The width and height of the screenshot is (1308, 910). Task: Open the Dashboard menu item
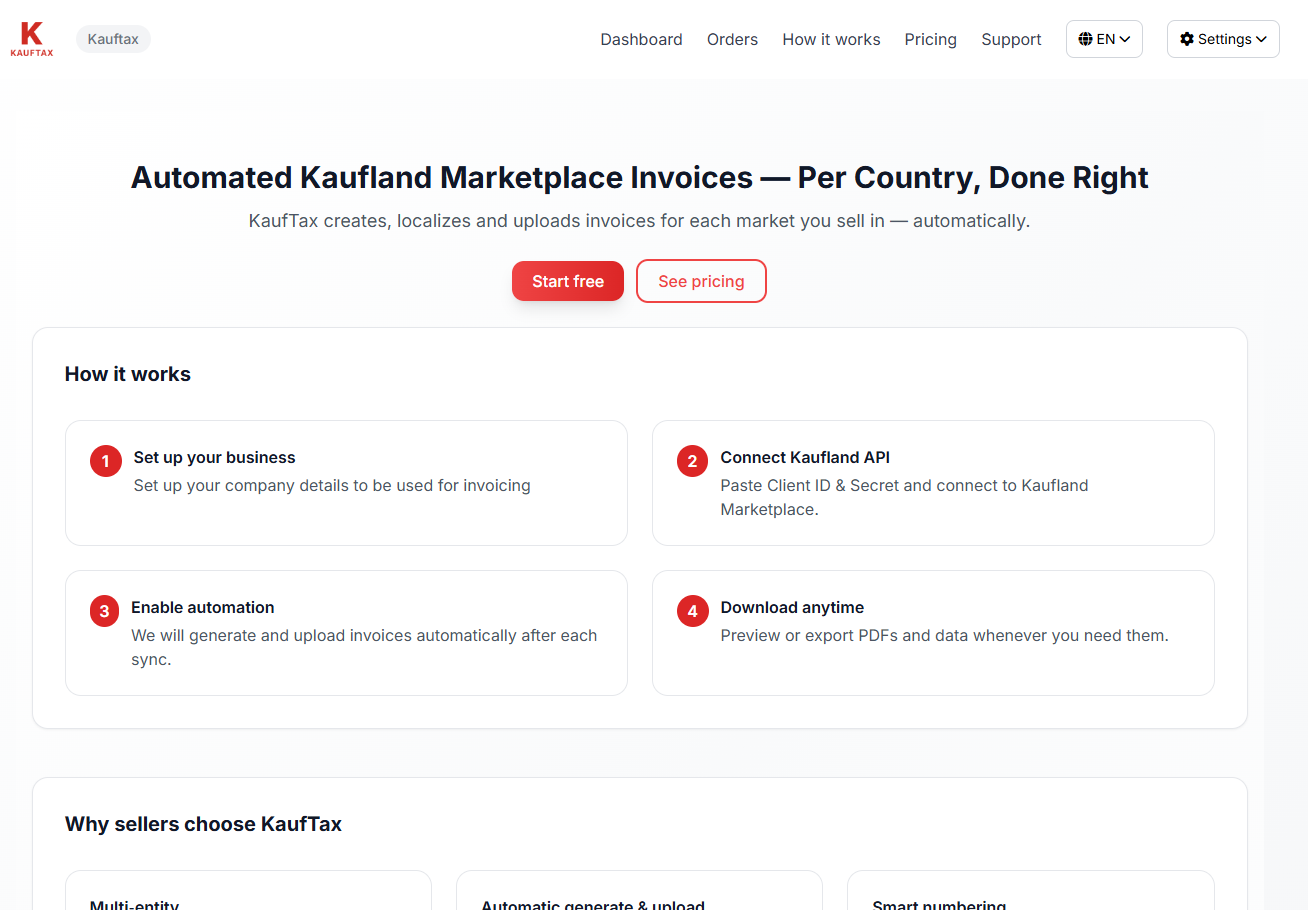(x=641, y=39)
